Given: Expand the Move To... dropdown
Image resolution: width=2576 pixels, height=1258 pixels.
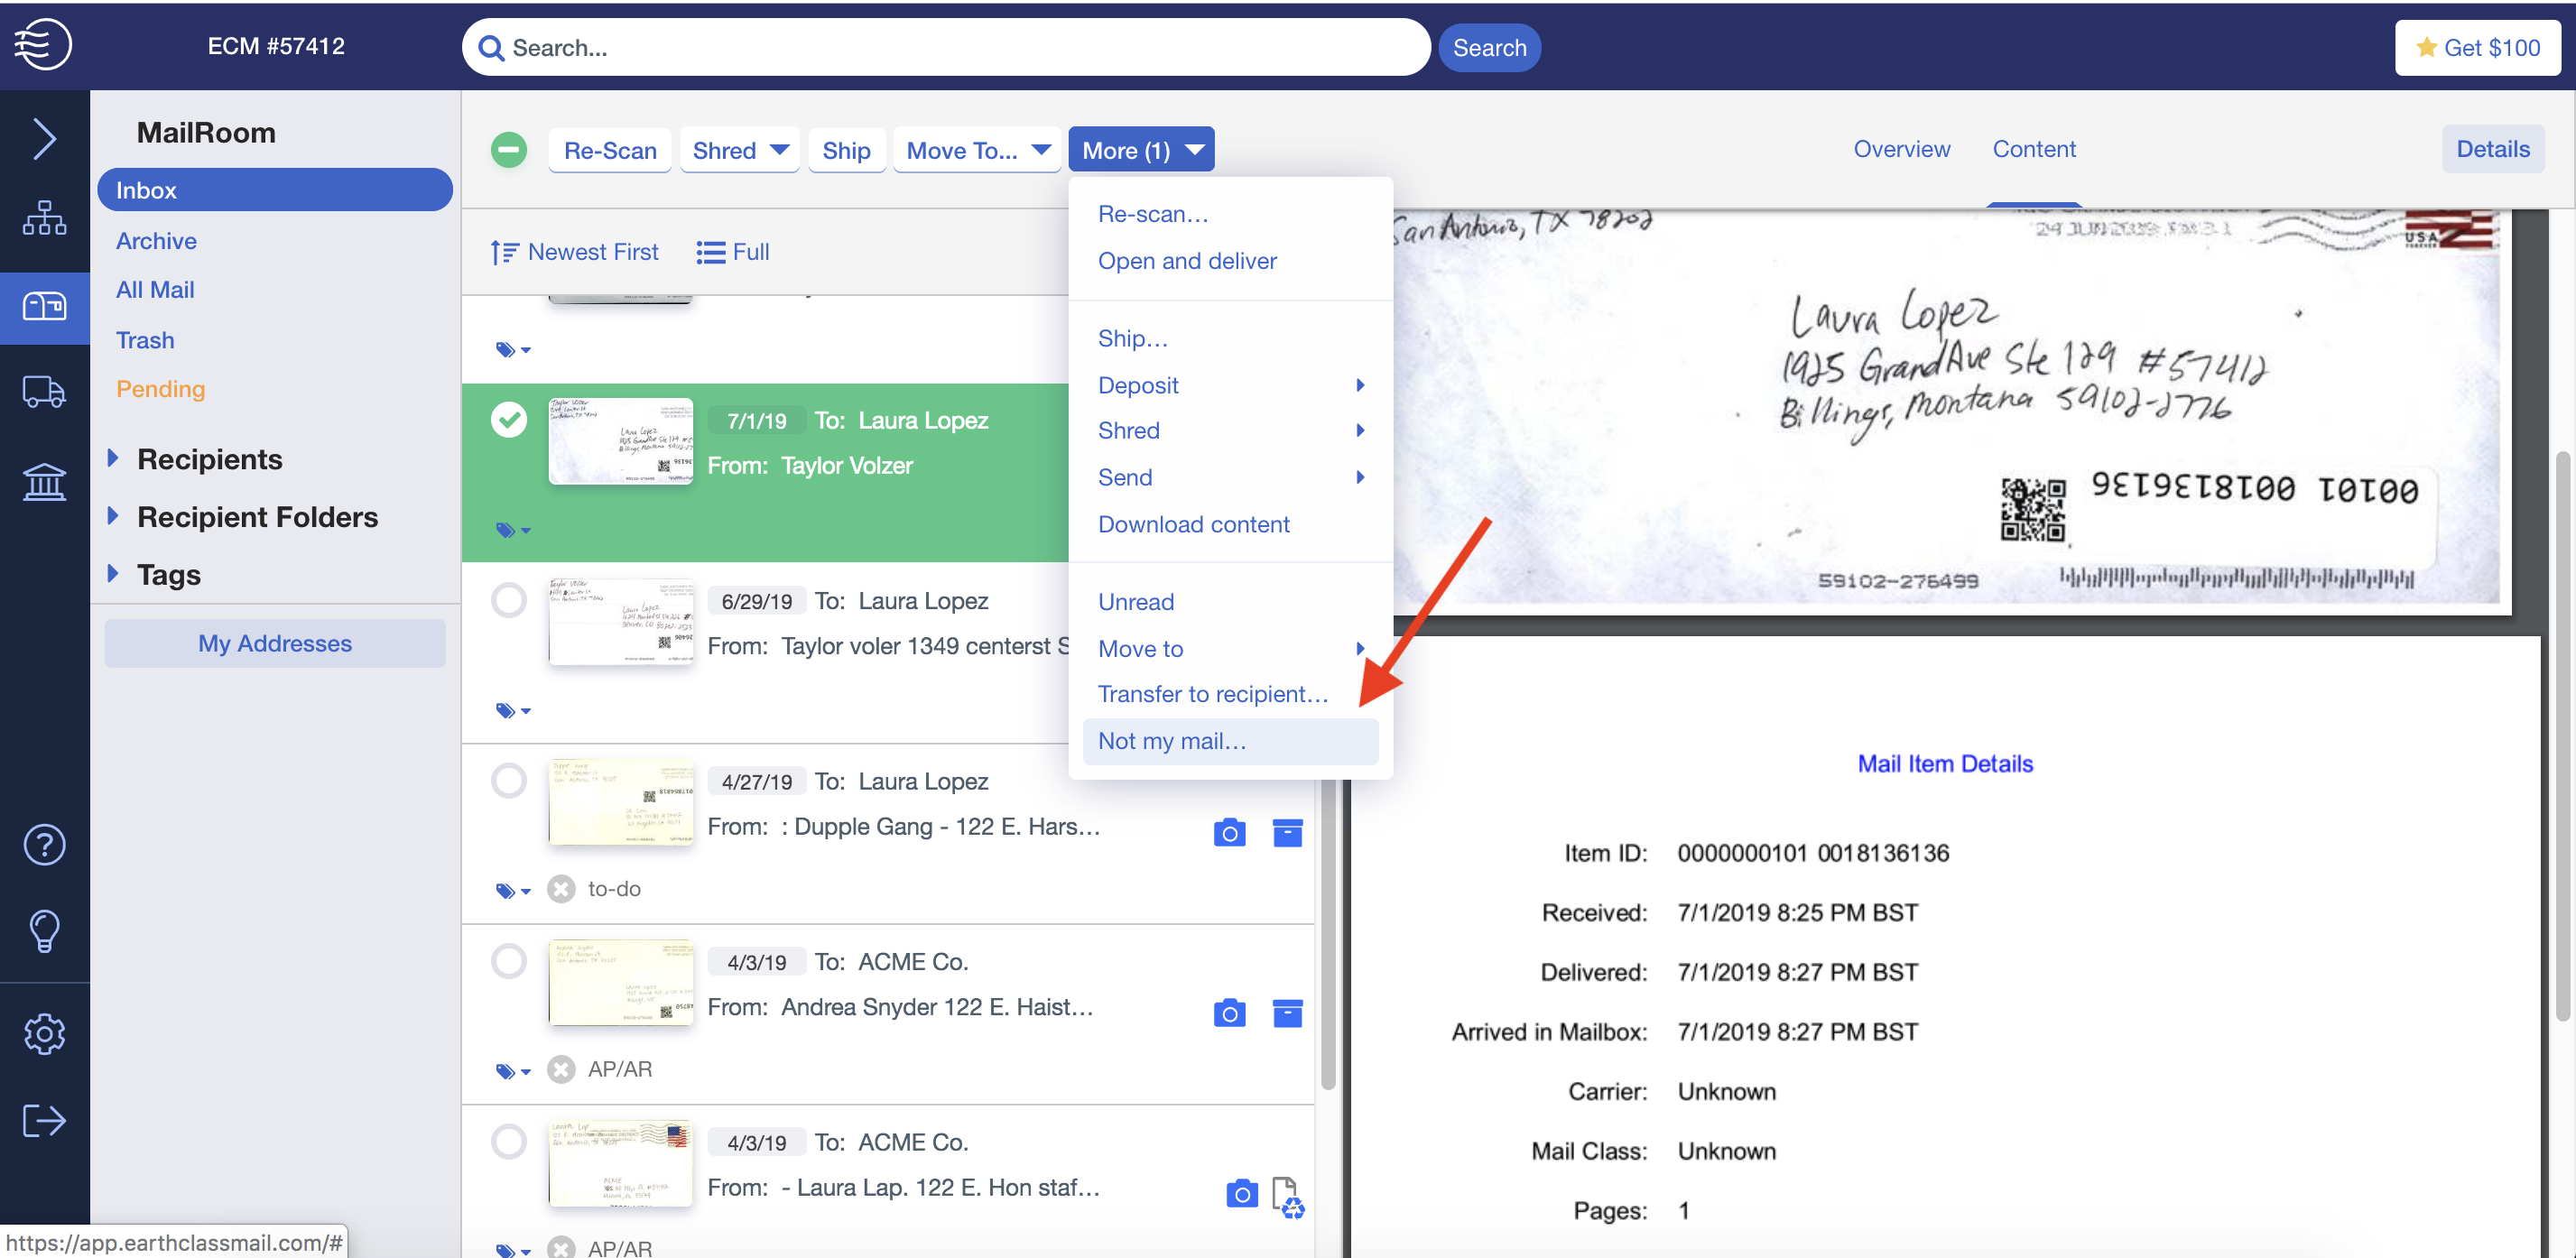Looking at the screenshot, I should coord(976,150).
